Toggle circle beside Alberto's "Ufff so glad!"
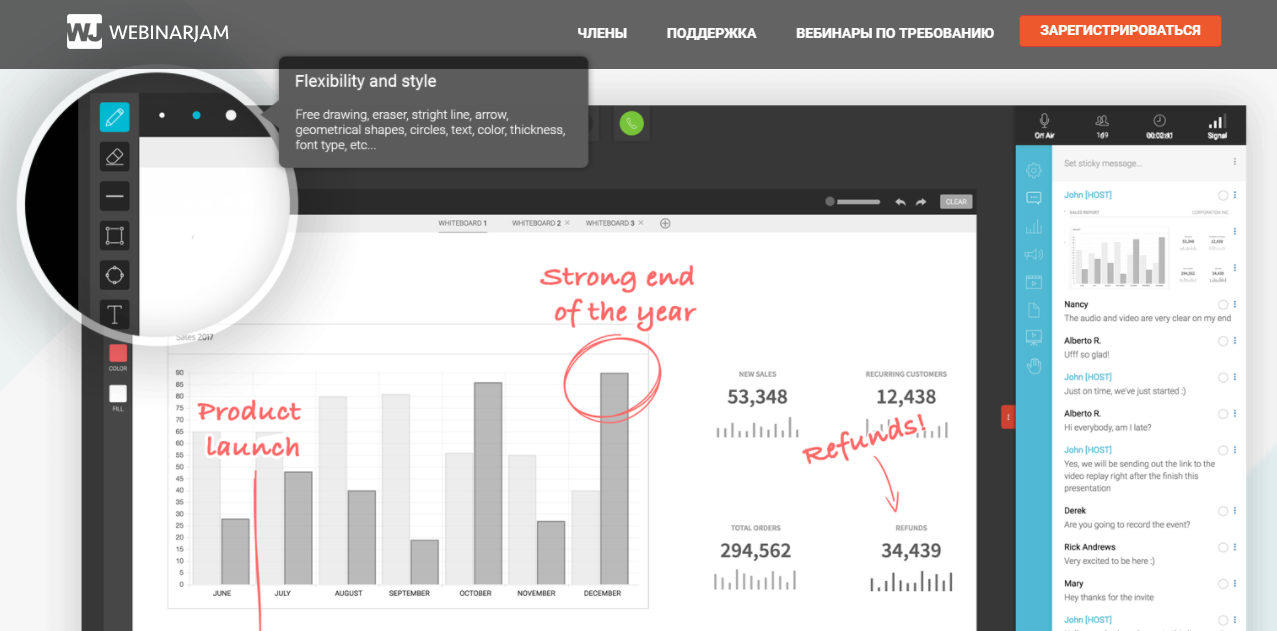 coord(1223,341)
